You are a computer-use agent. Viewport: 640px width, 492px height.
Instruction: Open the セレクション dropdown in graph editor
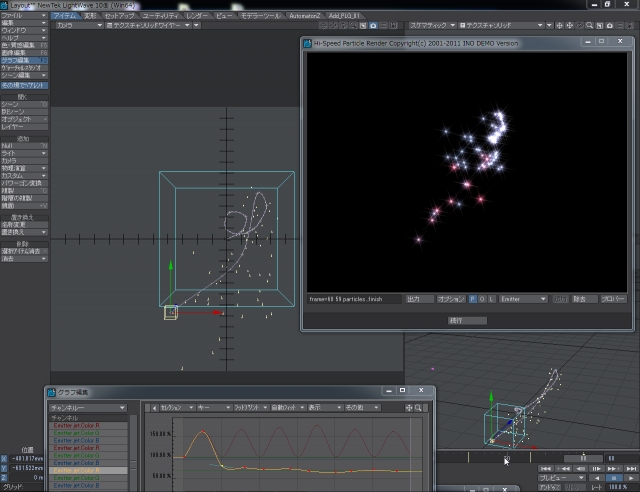tap(176, 408)
